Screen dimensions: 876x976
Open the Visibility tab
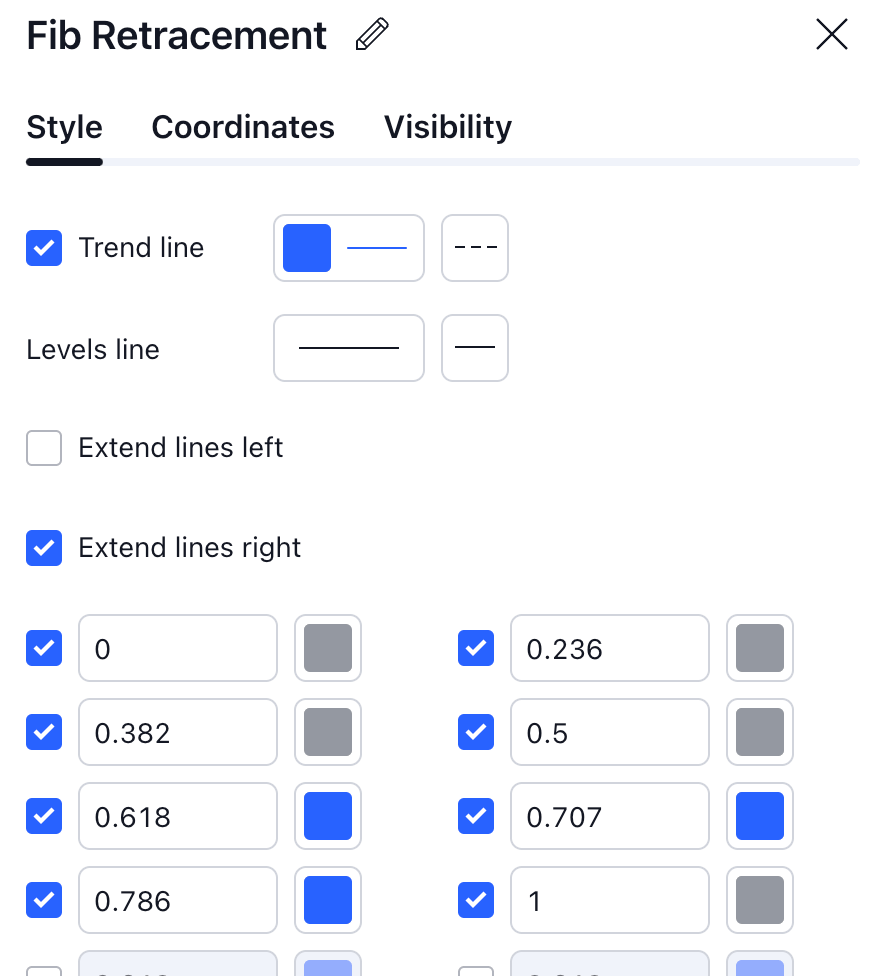(447, 127)
